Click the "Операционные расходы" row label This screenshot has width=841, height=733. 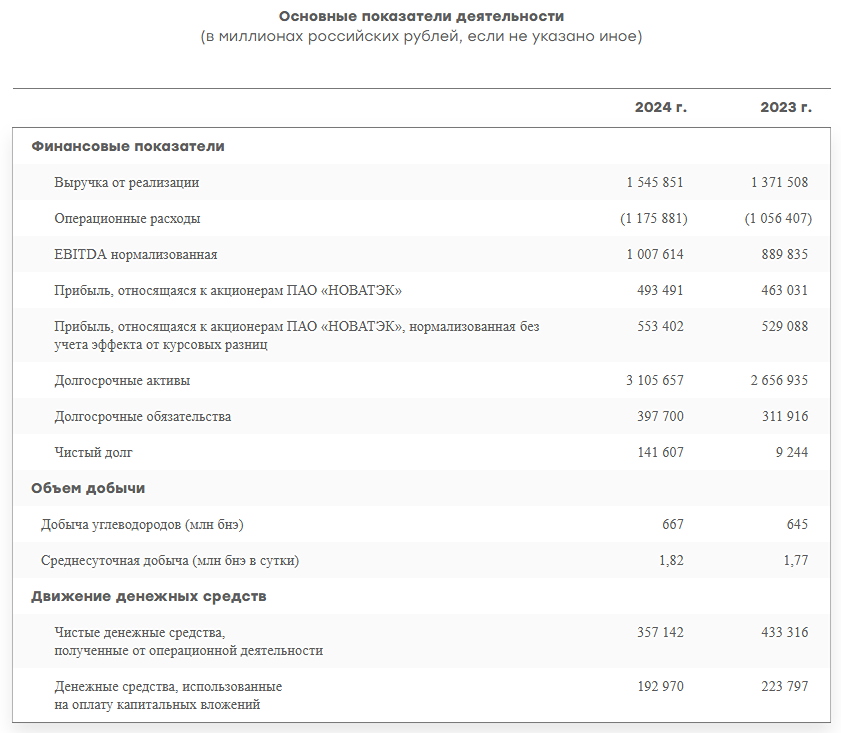coord(127,219)
